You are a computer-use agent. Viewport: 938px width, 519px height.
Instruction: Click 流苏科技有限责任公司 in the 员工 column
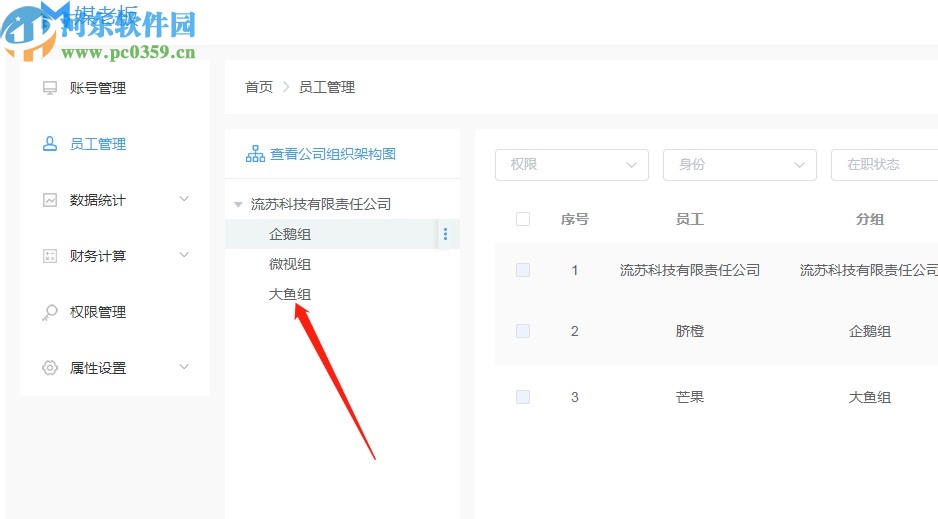point(690,270)
